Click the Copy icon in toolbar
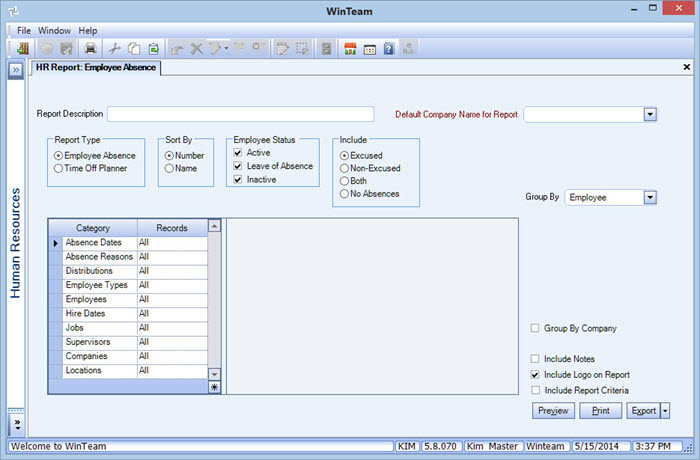Image resolution: width=700 pixels, height=460 pixels. pyautogui.click(x=134, y=49)
